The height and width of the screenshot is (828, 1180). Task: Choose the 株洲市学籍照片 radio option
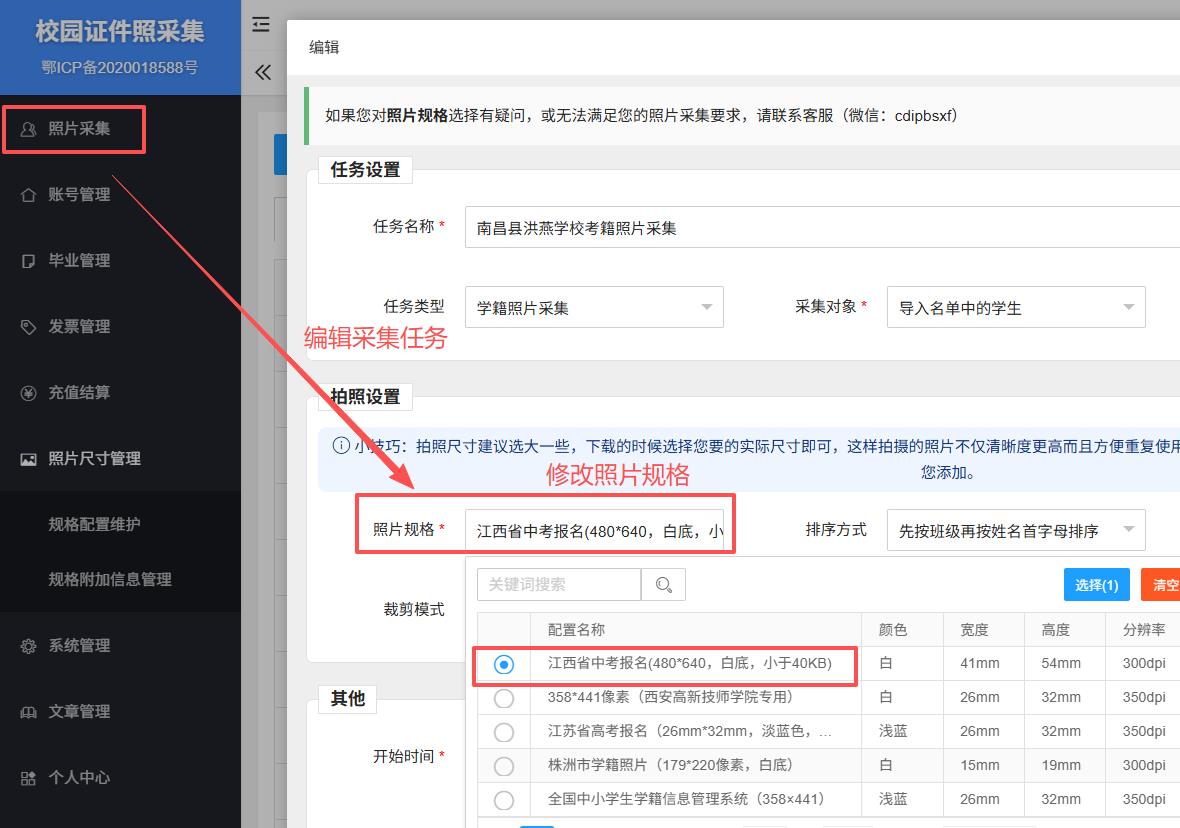[x=504, y=766]
